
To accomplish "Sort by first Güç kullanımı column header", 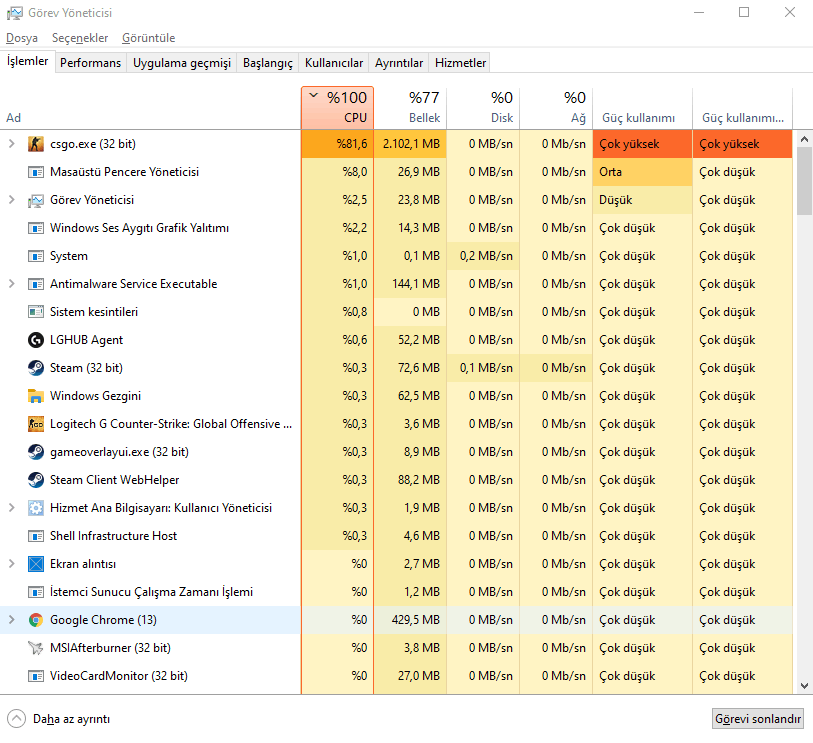I will (x=642, y=108).
